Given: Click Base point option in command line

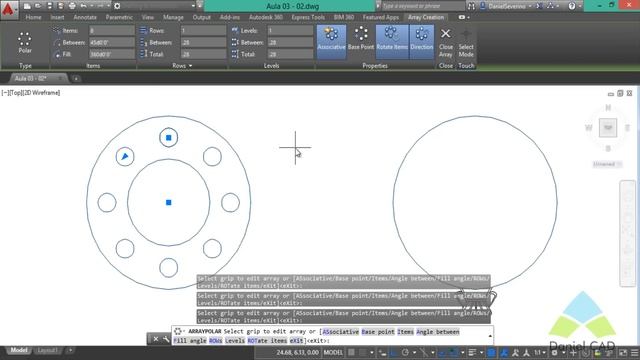Looking at the screenshot, I should tap(378, 331).
